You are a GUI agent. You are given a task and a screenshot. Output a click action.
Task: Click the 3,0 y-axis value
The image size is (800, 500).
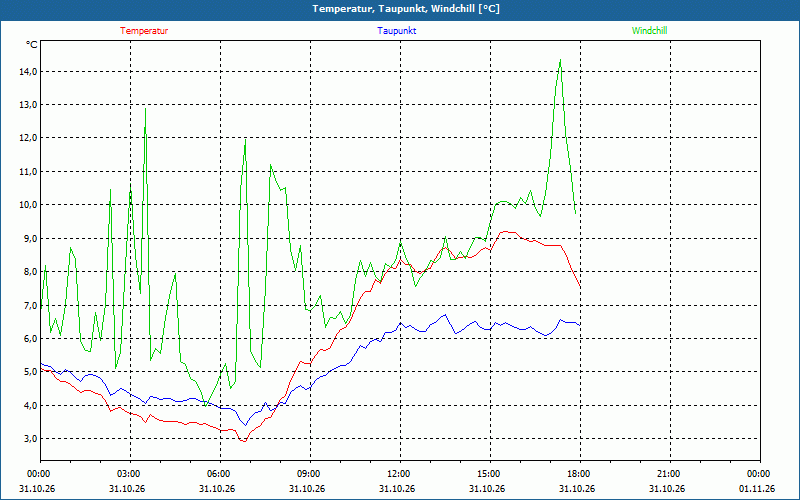tap(30, 439)
